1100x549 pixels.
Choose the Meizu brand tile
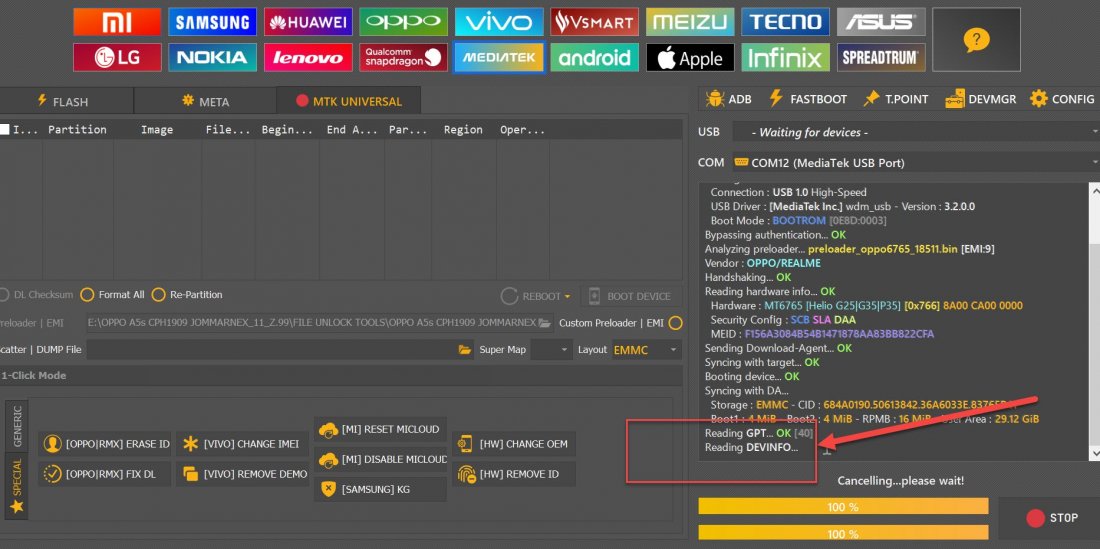[690, 22]
